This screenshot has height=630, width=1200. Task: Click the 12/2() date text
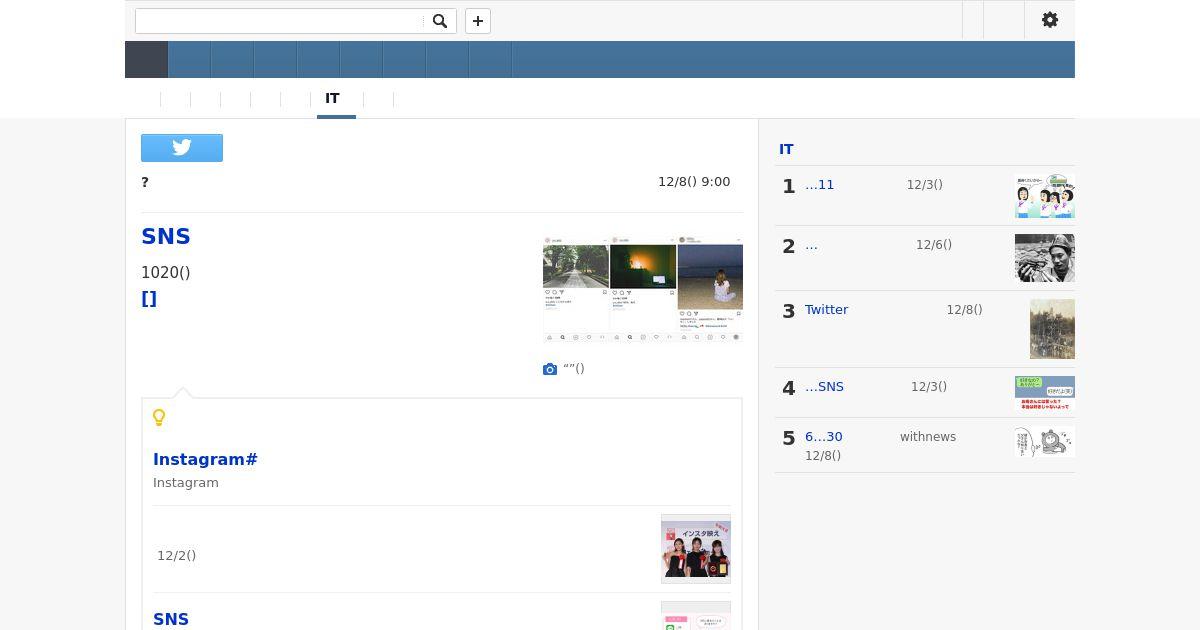[176, 556]
